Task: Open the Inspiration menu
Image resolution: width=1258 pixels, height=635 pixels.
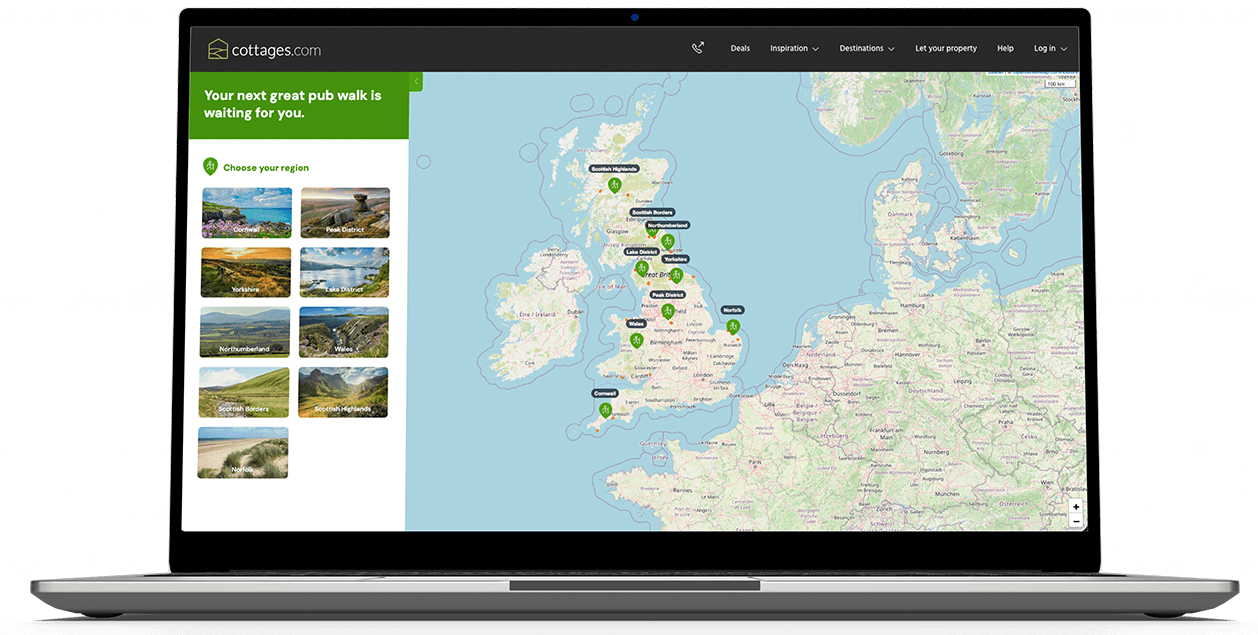Action: [794, 48]
